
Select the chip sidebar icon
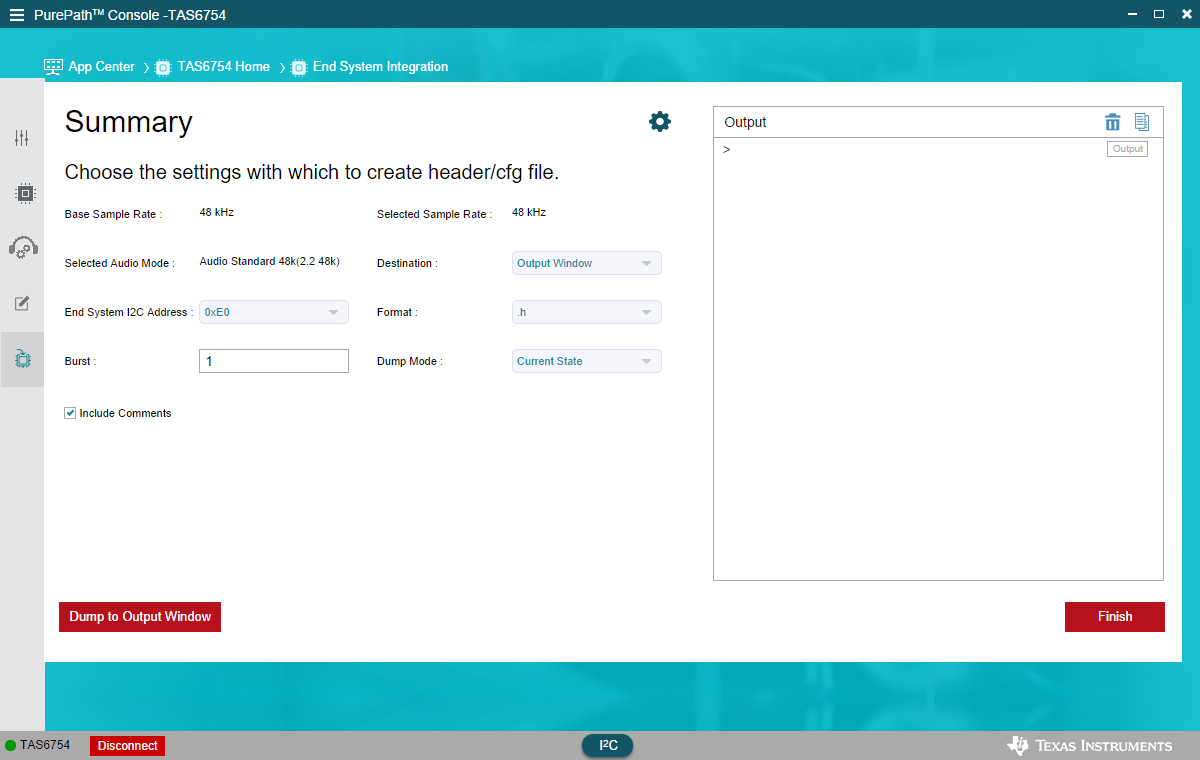pyautogui.click(x=24, y=193)
